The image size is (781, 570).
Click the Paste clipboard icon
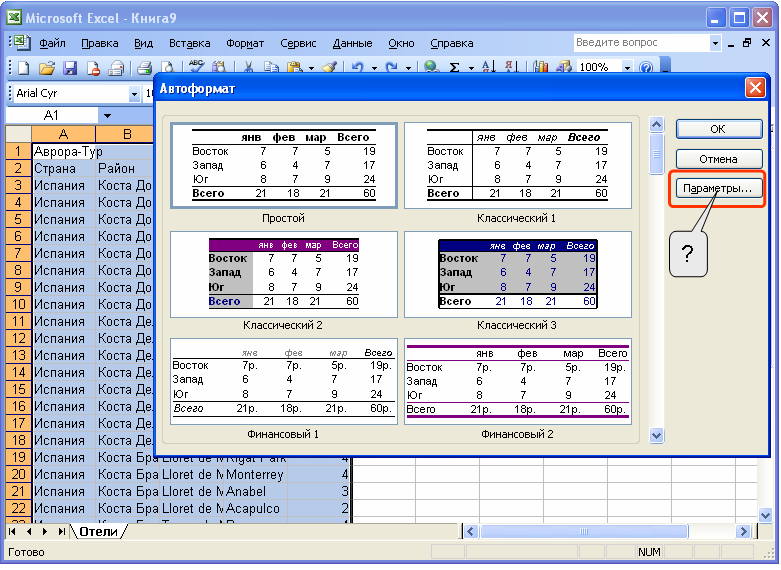[295, 67]
